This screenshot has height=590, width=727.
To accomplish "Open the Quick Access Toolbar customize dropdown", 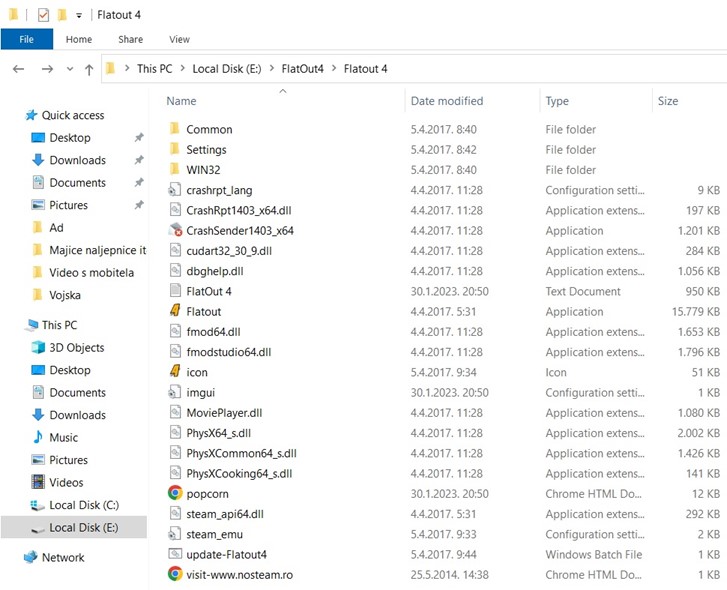I will coord(79,16).
